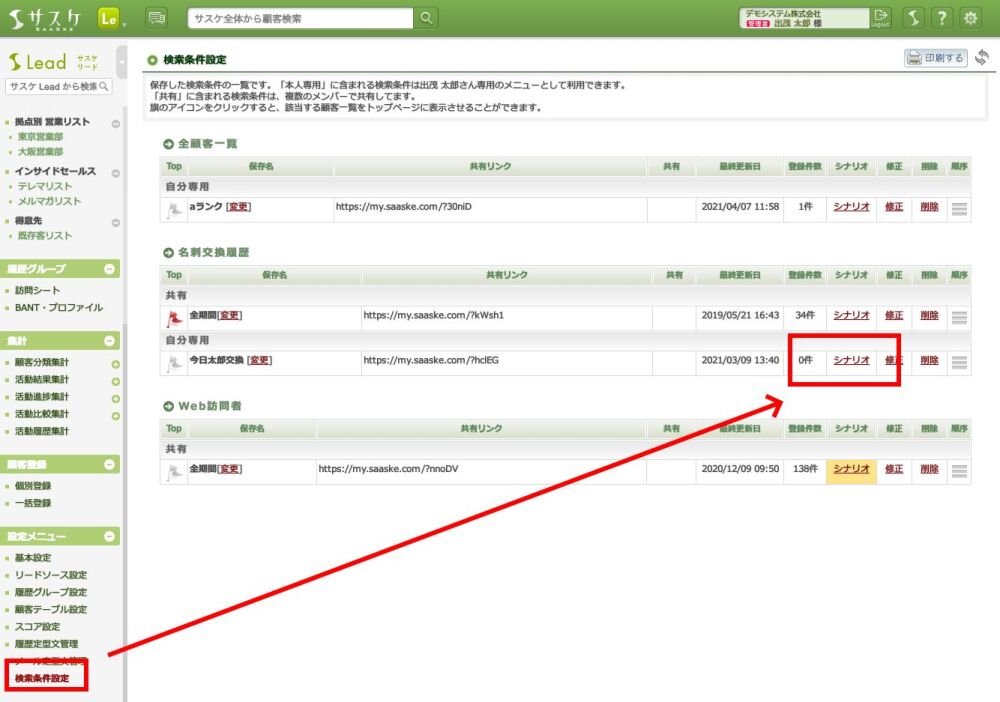Click the magnifier search button in header
The width and height of the screenshot is (1000, 702).
coord(427,18)
